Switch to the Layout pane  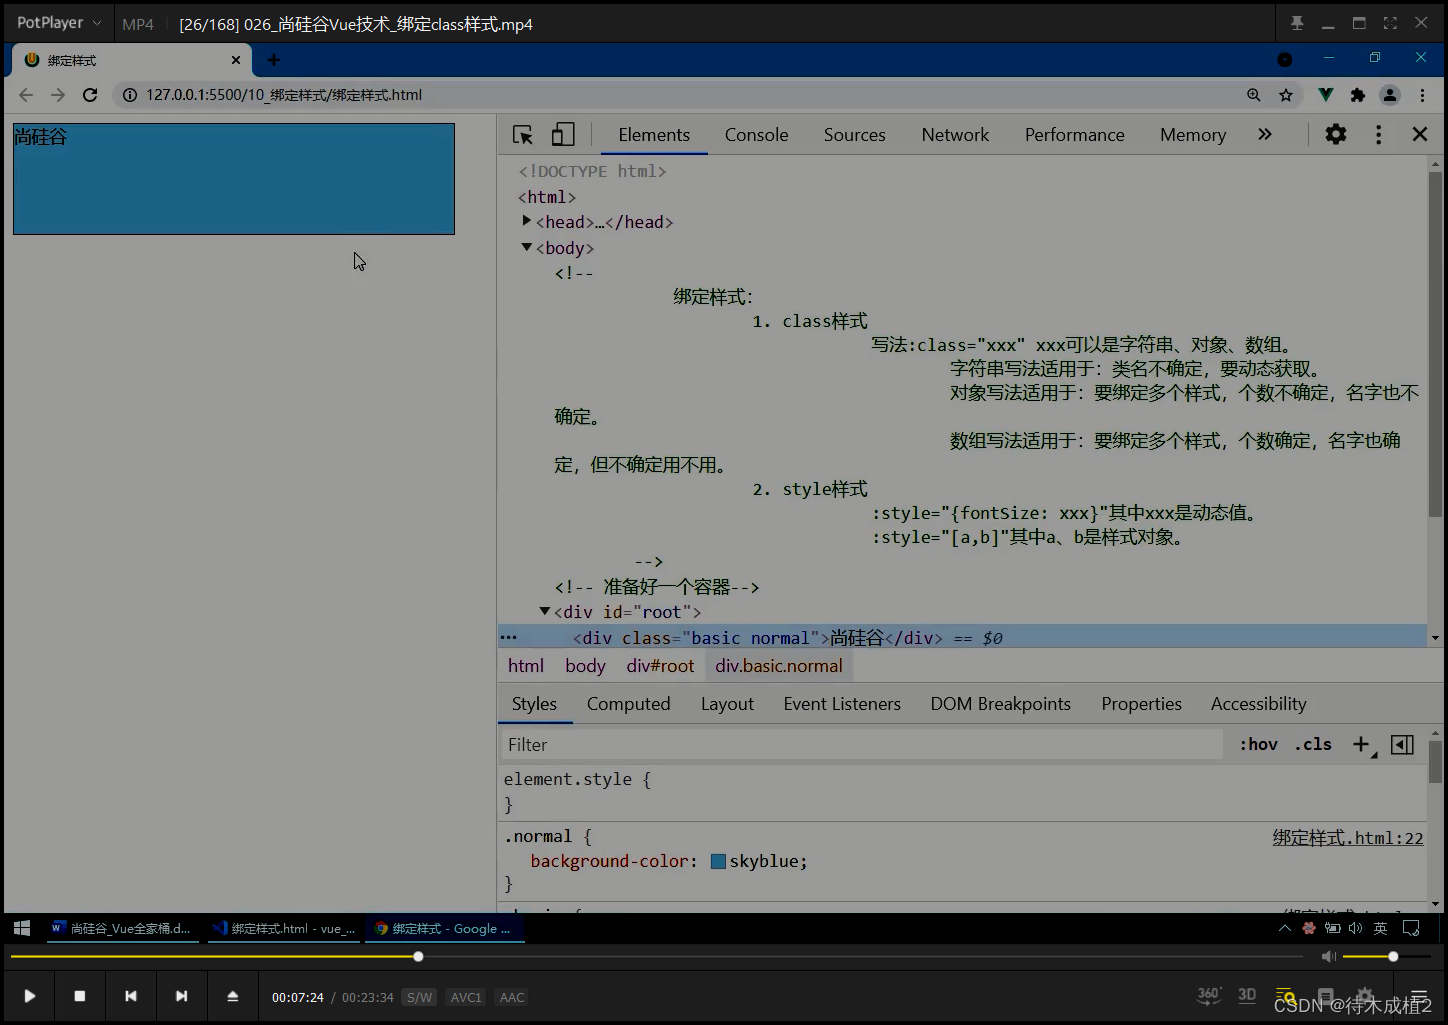pos(727,704)
